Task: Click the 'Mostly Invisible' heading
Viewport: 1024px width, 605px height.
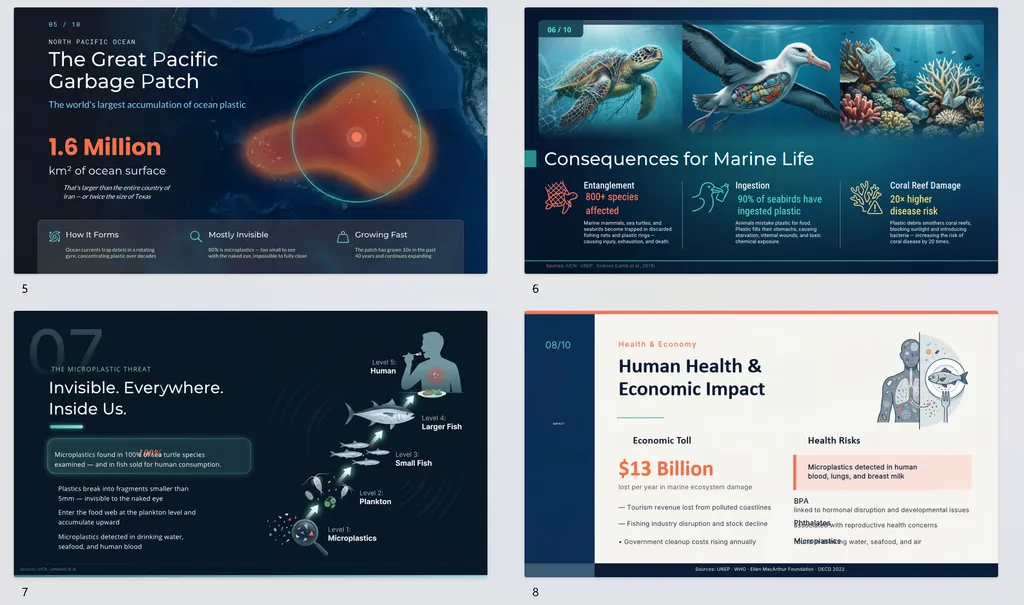Action: pos(238,235)
